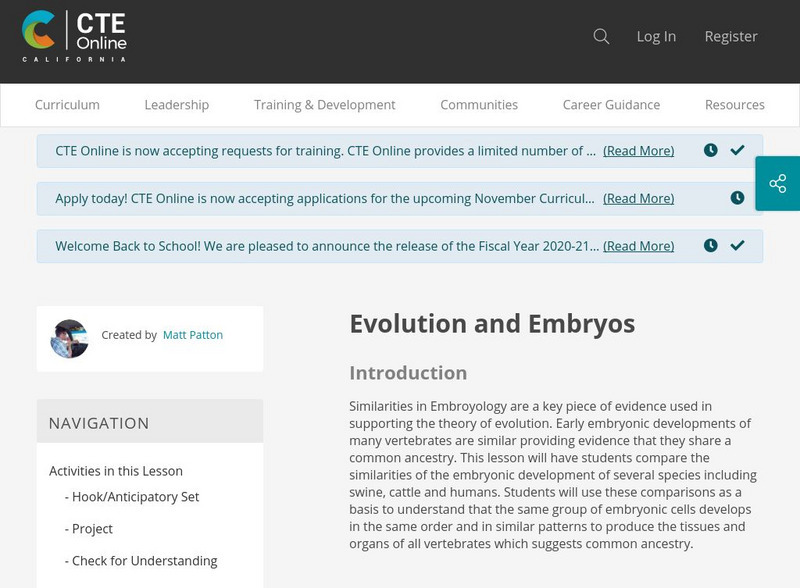Click the Log In link
Screen dimensions: 800x588
click(x=656, y=37)
